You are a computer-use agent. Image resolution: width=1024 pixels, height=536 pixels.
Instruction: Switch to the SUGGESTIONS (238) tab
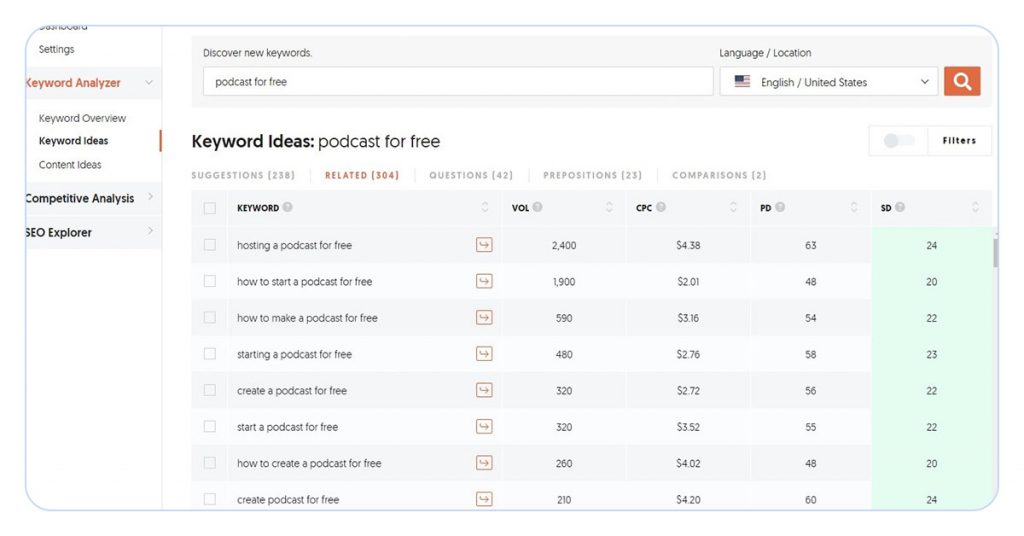[243, 175]
